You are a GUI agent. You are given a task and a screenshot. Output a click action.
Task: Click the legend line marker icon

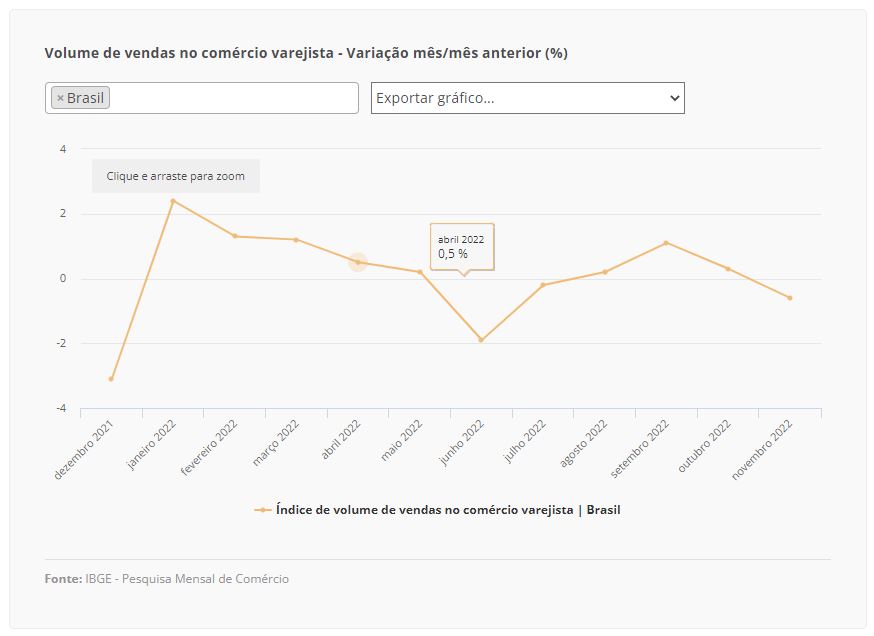tap(263, 510)
